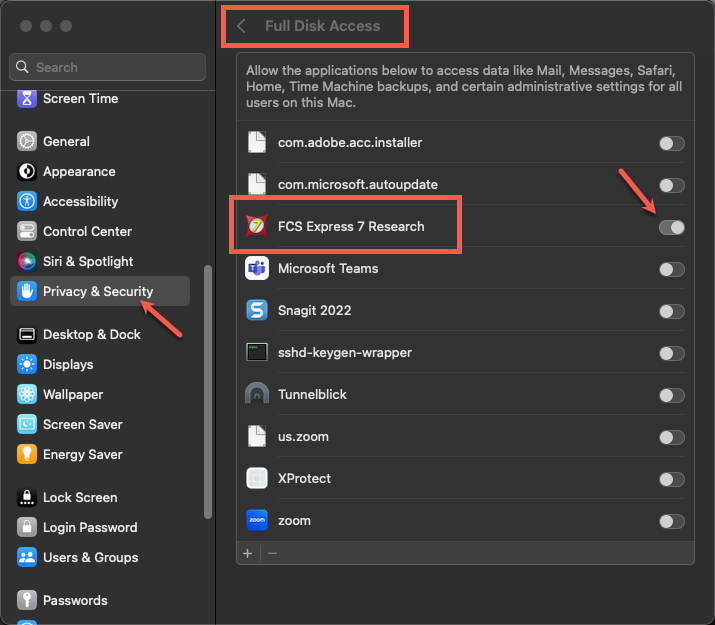
Task: Click inside the Search field
Action: click(108, 67)
